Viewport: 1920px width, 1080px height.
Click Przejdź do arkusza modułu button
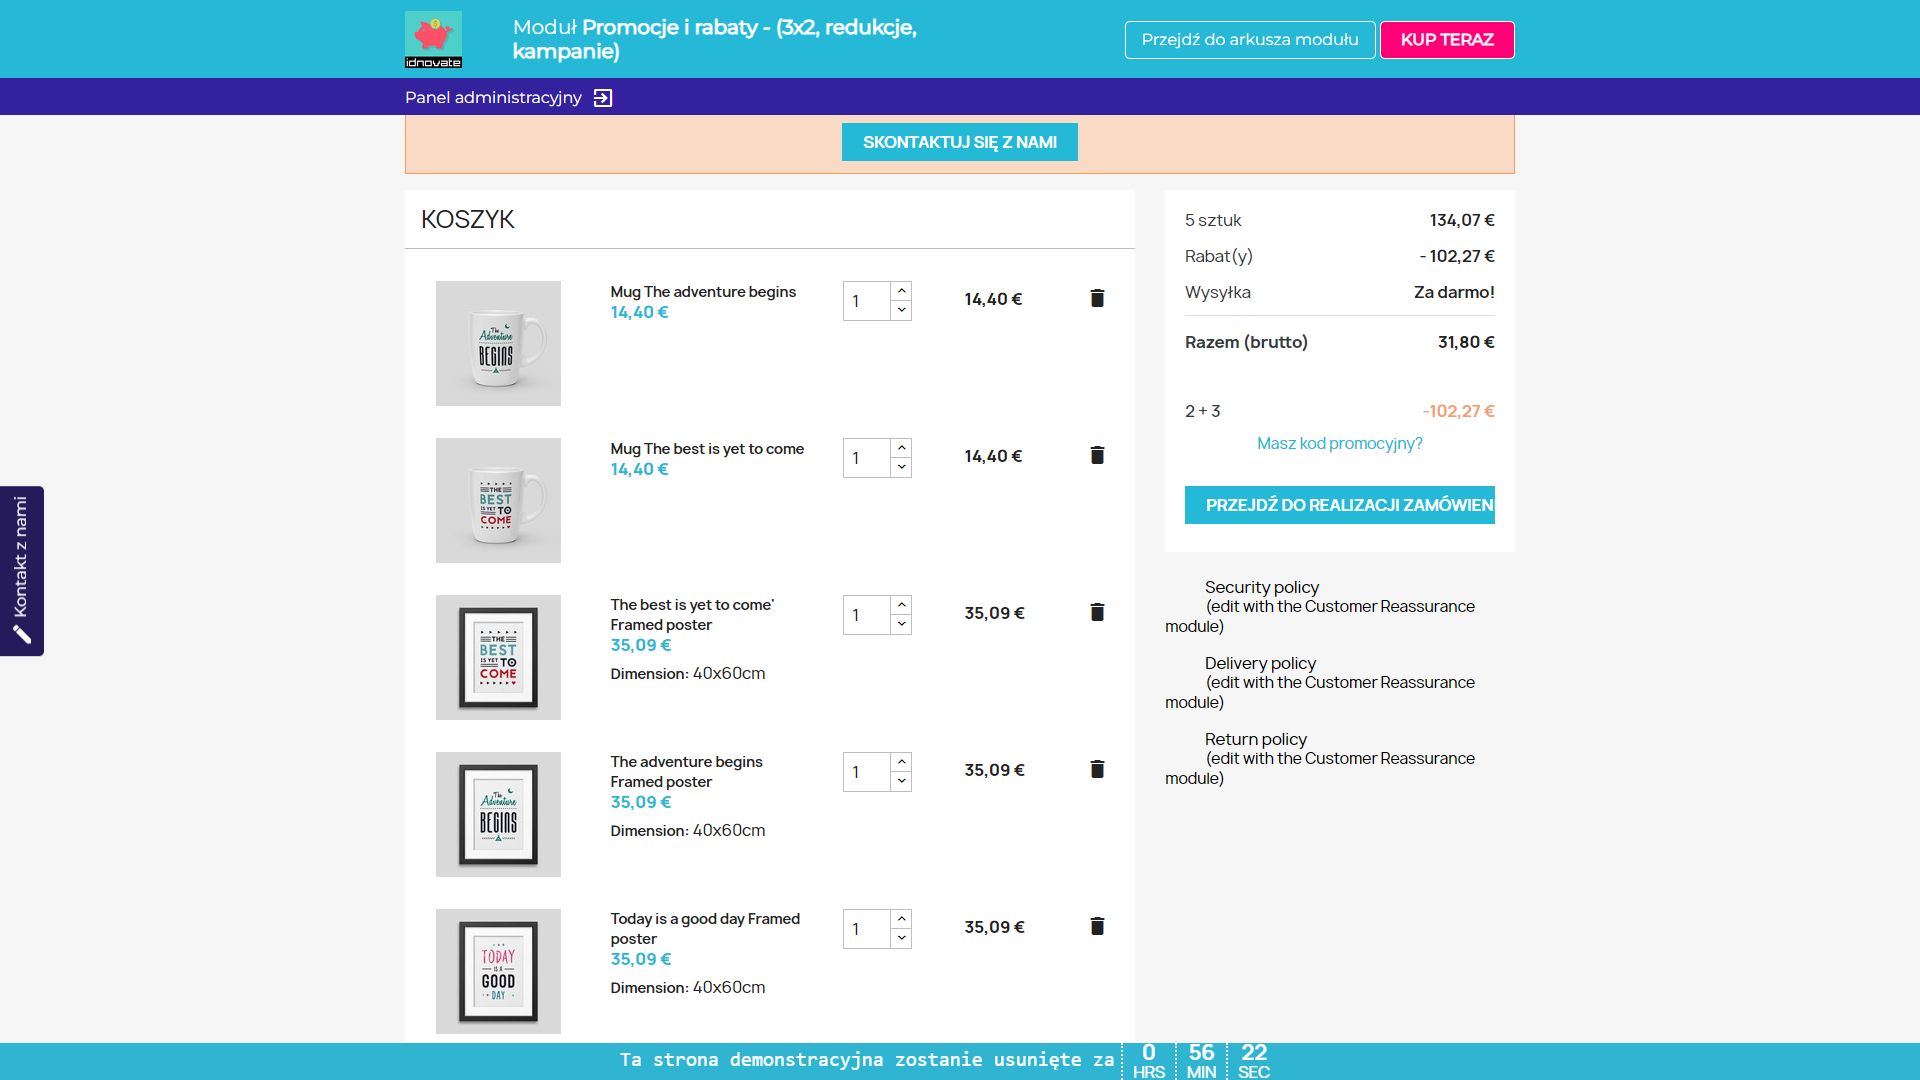[1249, 40]
